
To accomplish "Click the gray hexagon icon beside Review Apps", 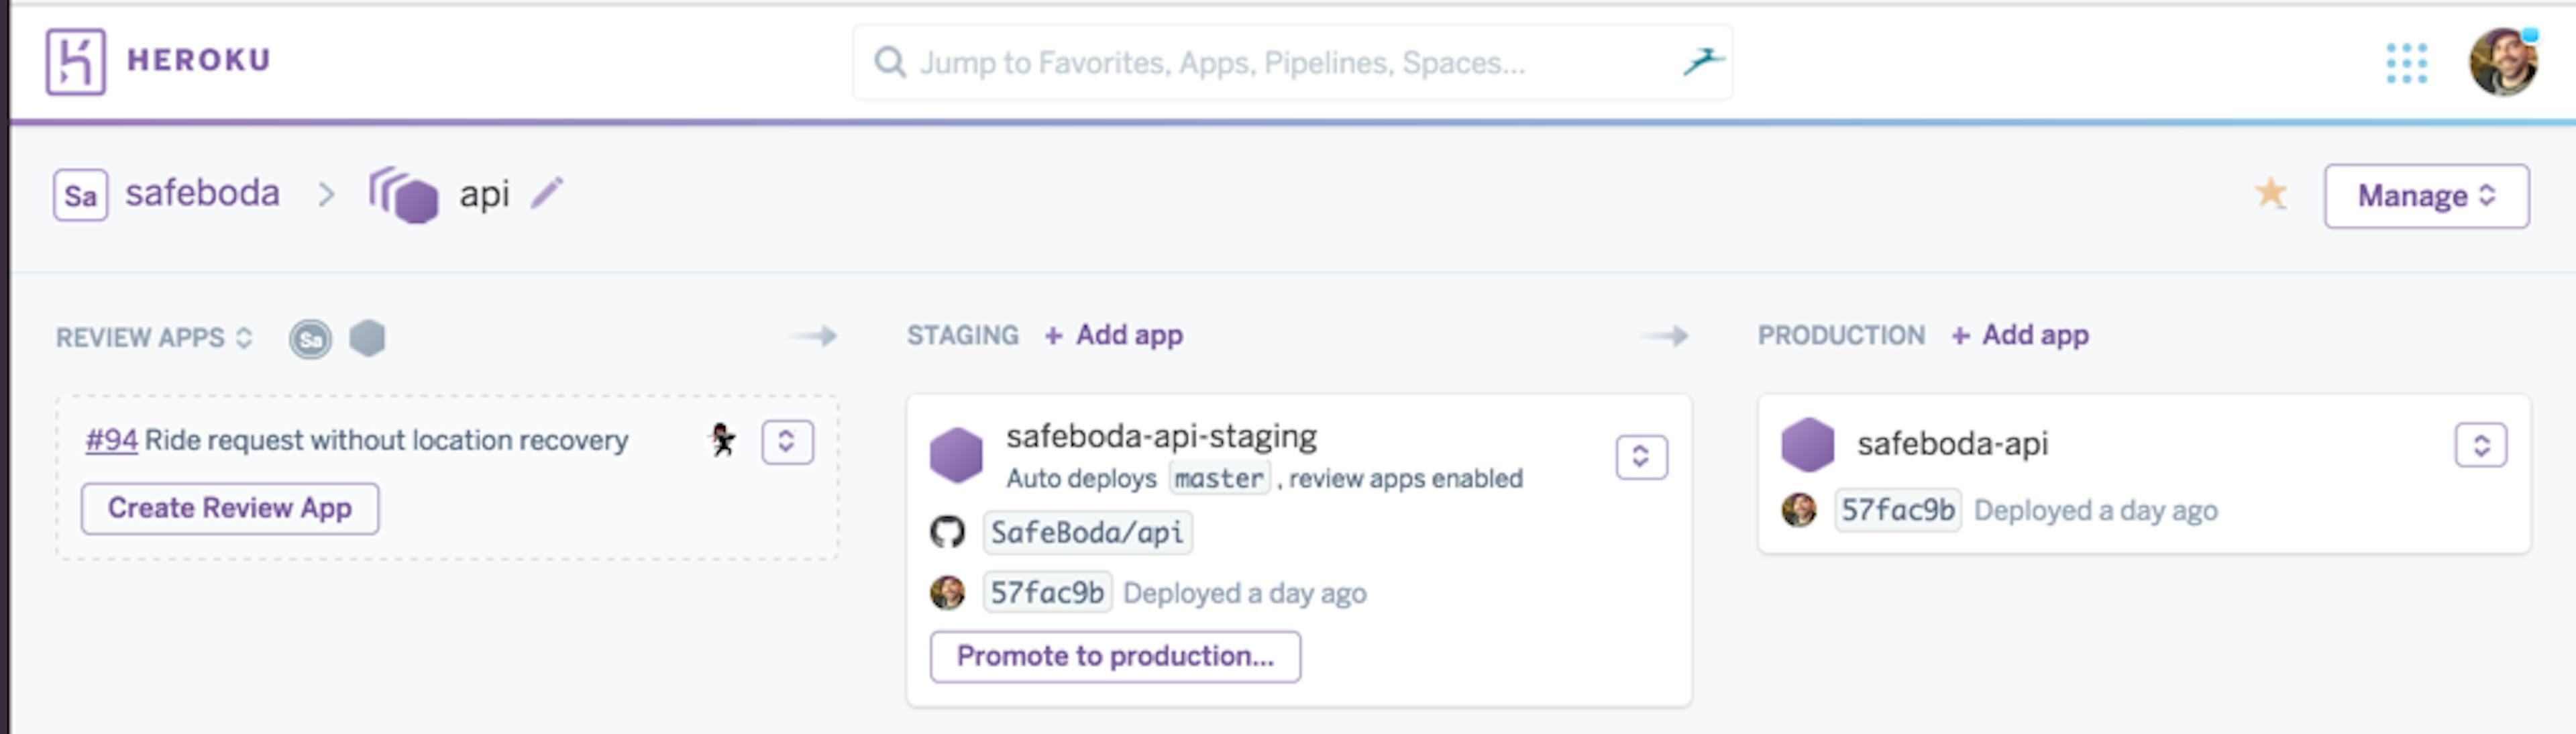I will pos(367,338).
